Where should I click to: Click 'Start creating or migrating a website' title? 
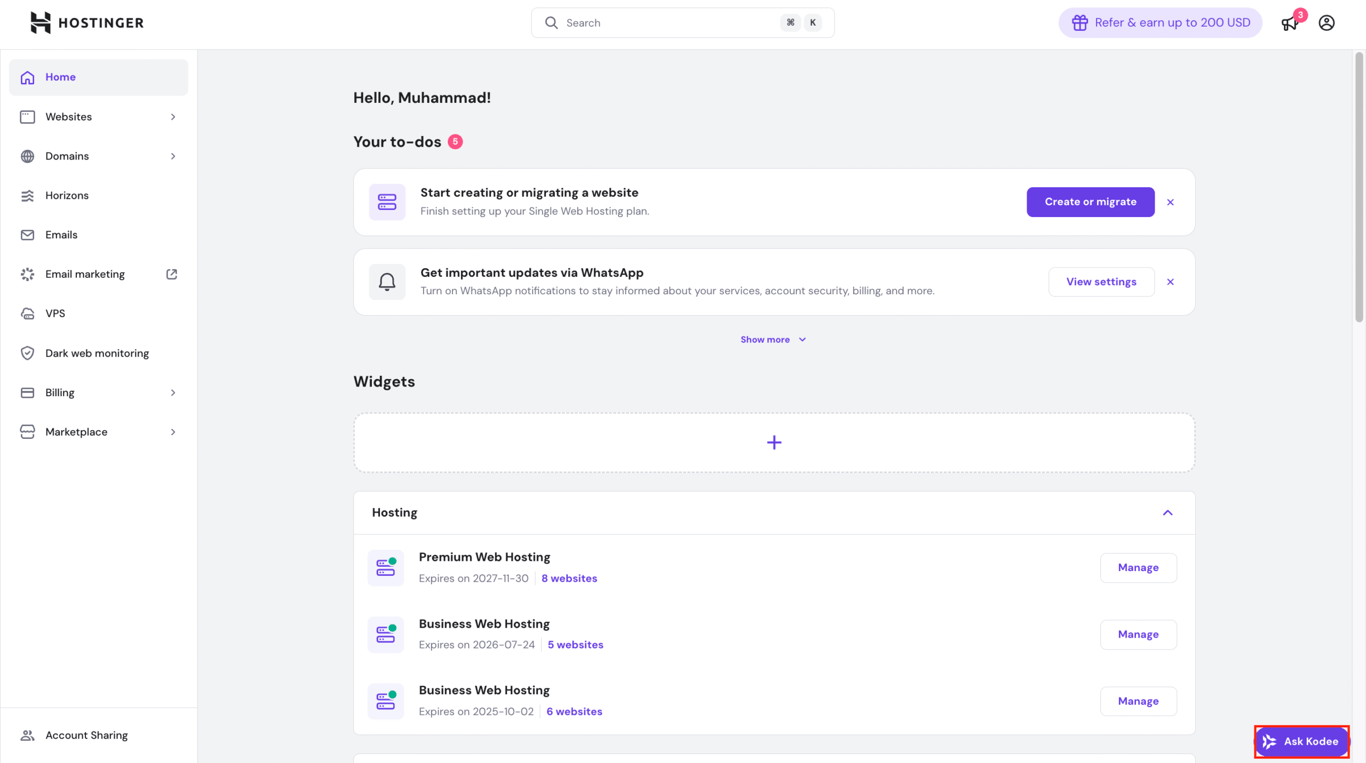529,193
